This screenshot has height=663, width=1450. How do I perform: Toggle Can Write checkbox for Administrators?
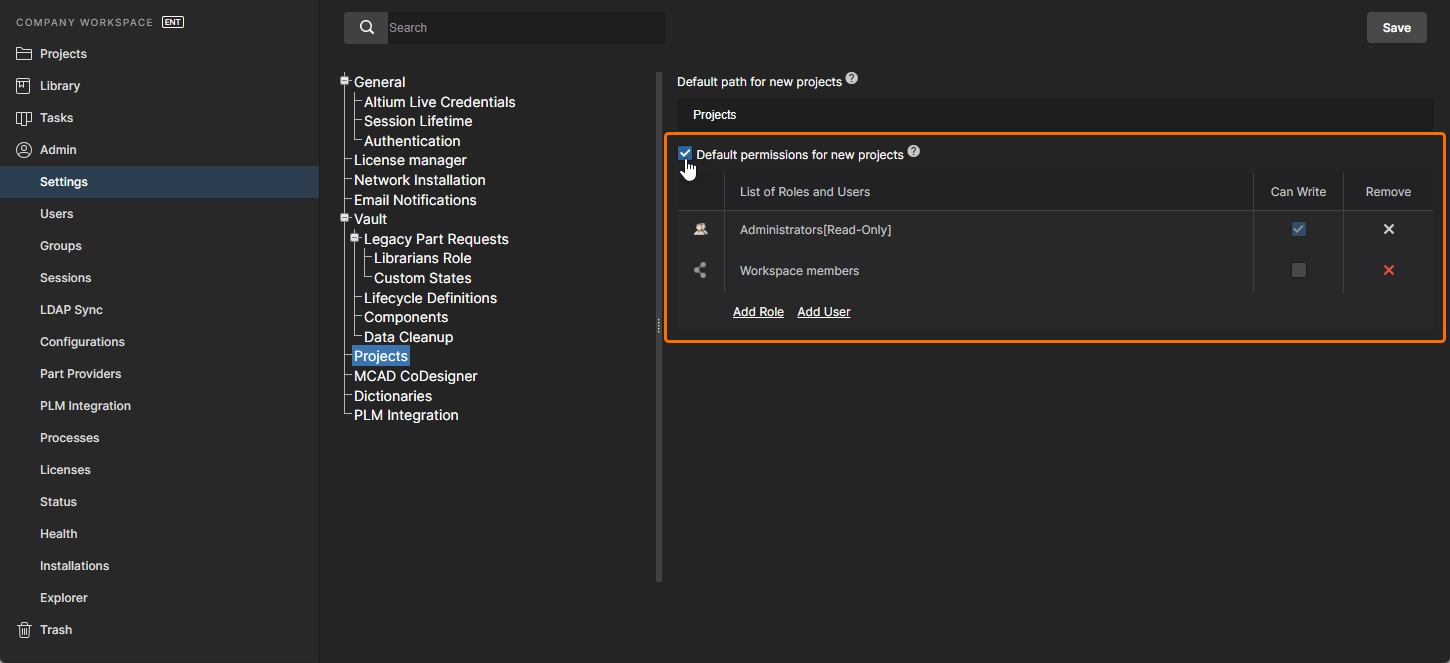point(1298,229)
